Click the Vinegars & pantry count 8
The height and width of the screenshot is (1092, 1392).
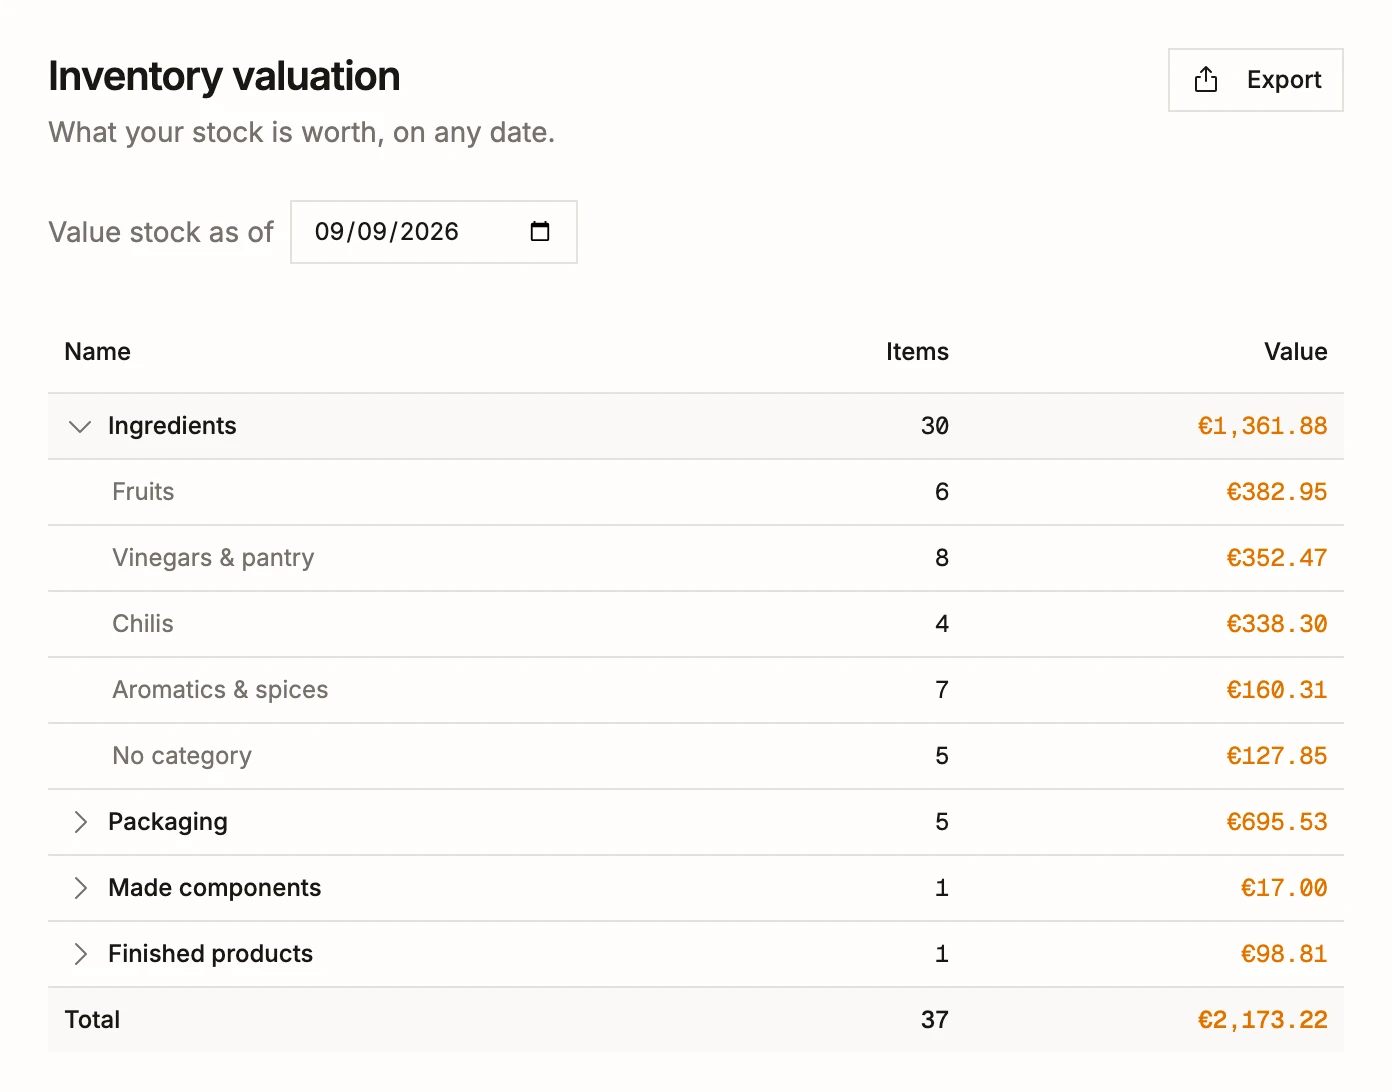[942, 558]
